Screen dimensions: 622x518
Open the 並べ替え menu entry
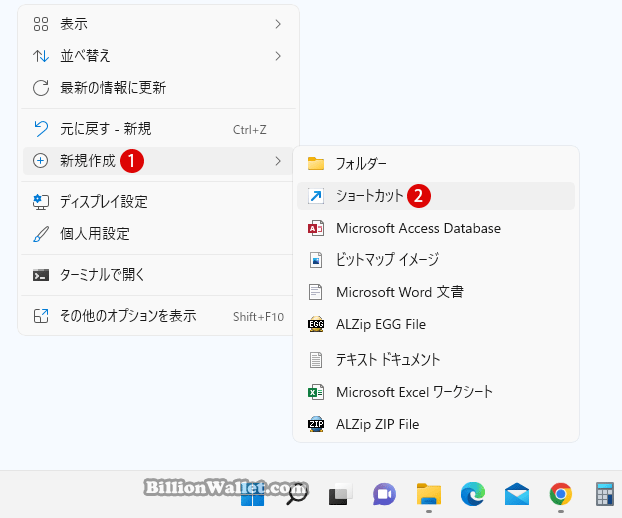158,56
